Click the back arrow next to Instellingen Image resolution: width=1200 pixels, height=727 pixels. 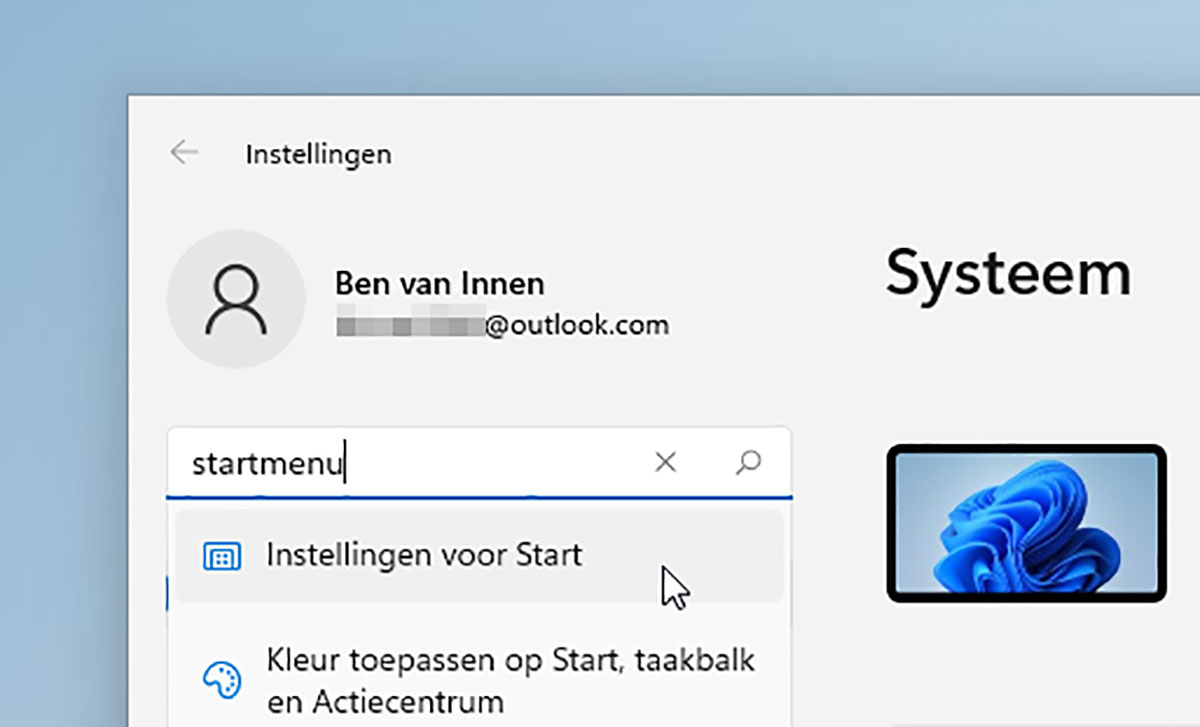pos(184,153)
